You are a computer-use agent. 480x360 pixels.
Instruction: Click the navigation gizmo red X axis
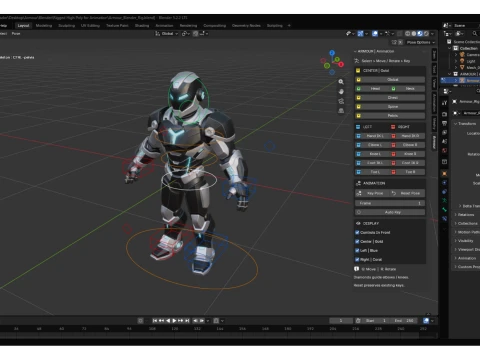341,64
